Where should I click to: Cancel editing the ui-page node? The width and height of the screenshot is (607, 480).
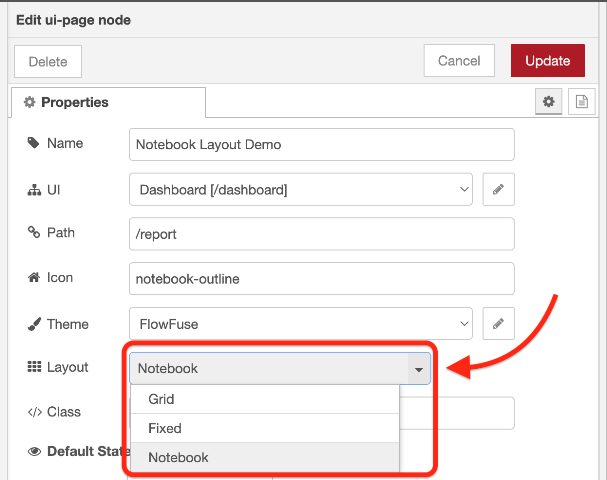click(459, 61)
